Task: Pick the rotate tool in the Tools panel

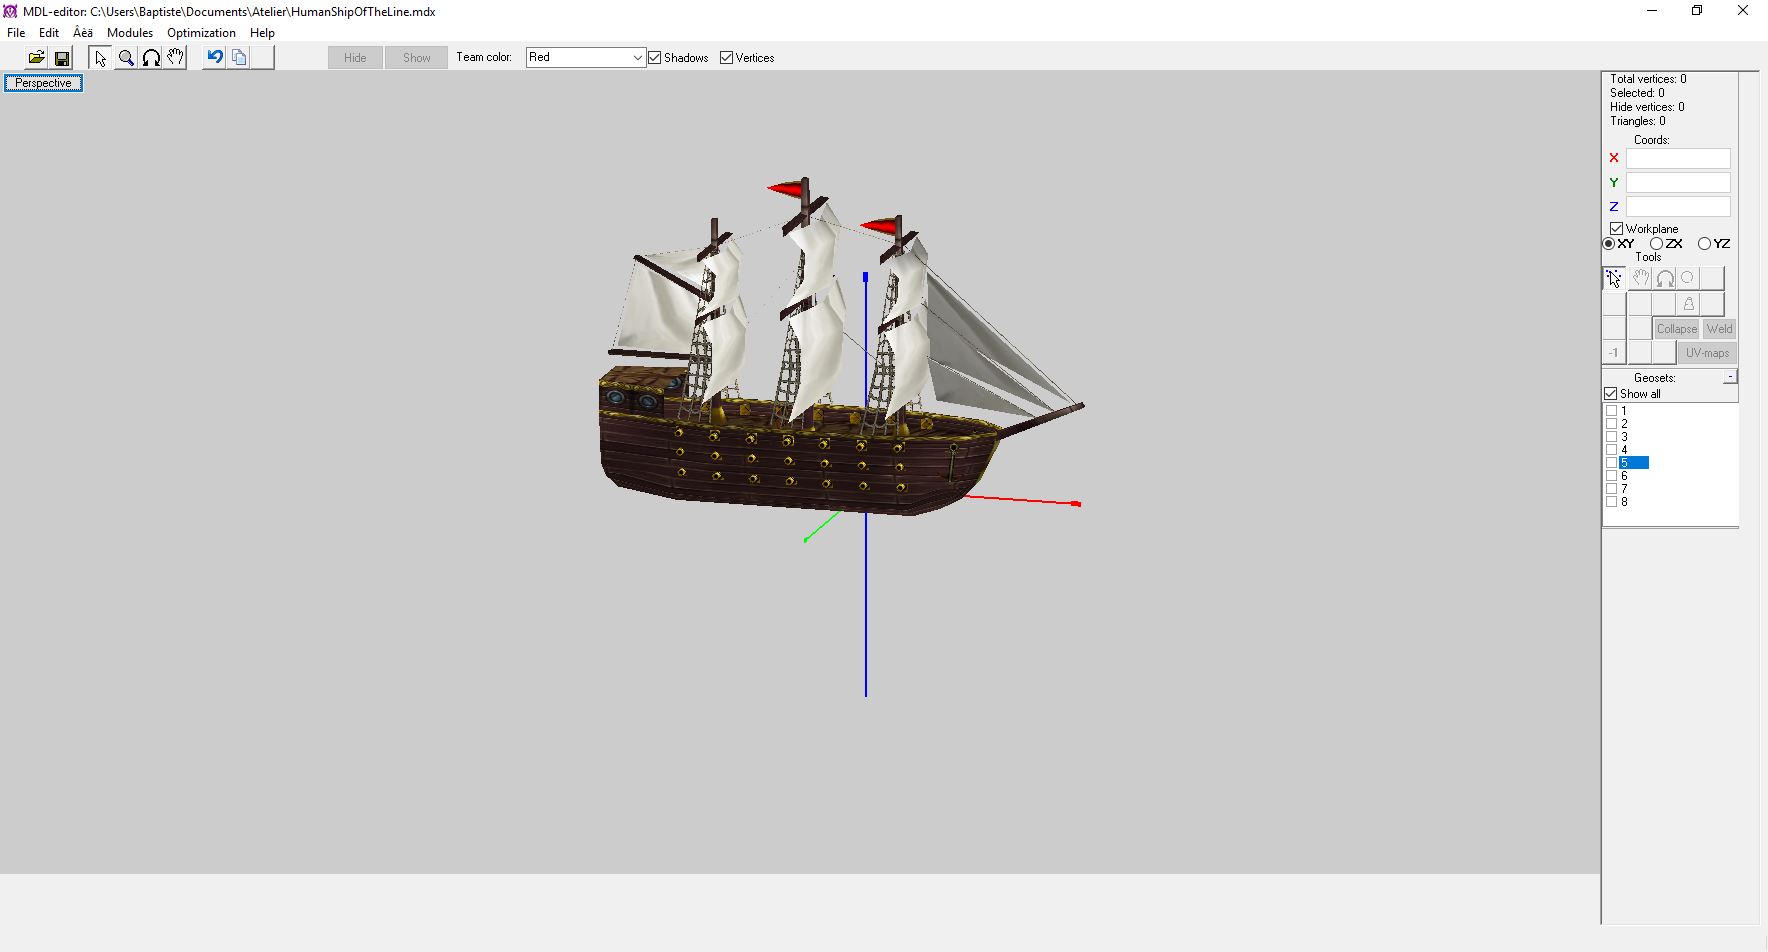Action: (1665, 279)
